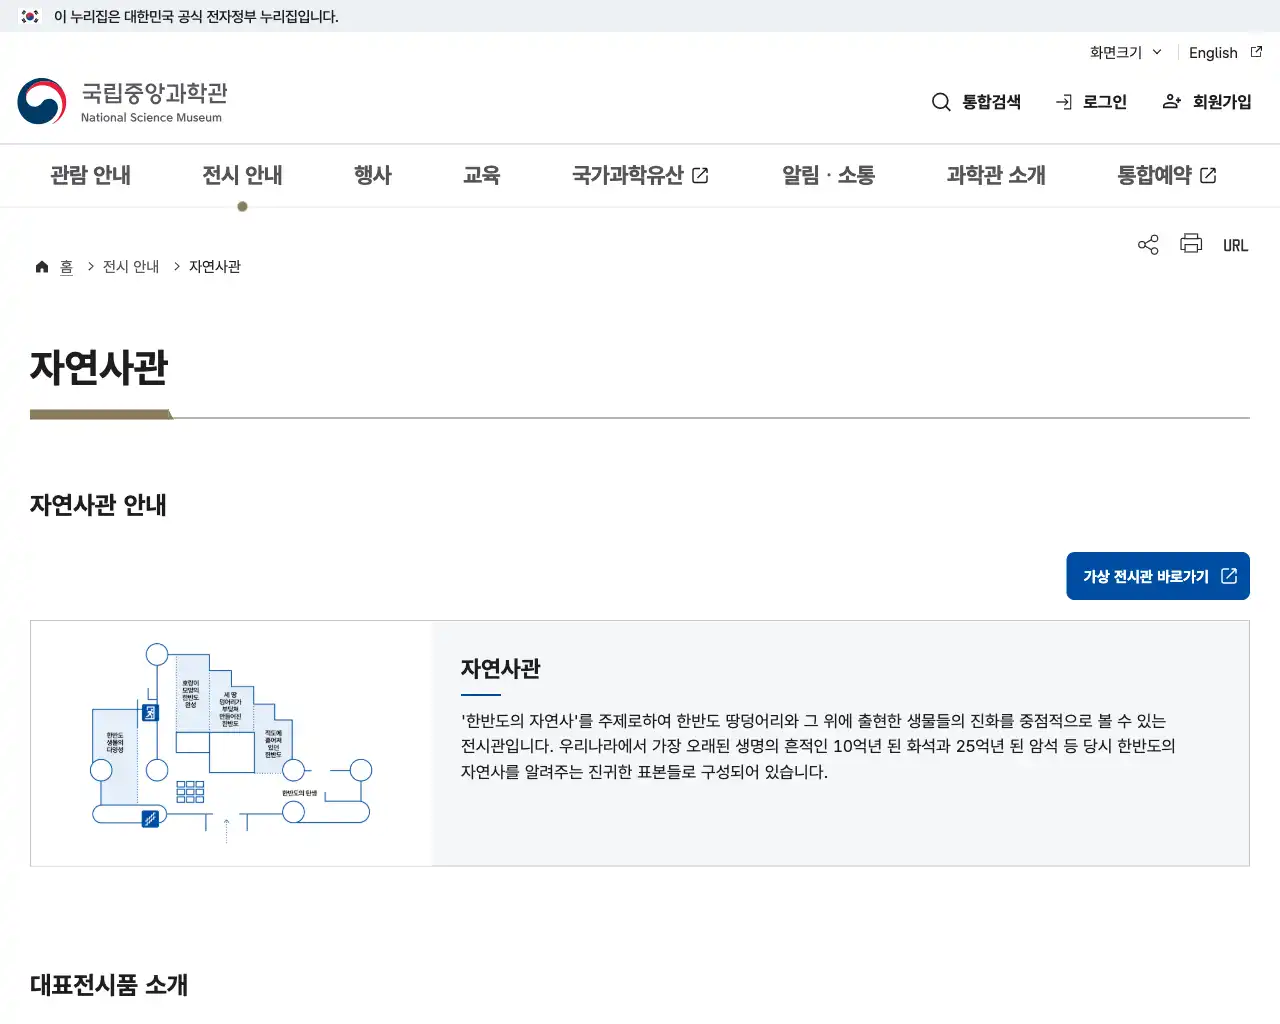
Task: Copy the page address via the URL icon
Action: [1235, 244]
